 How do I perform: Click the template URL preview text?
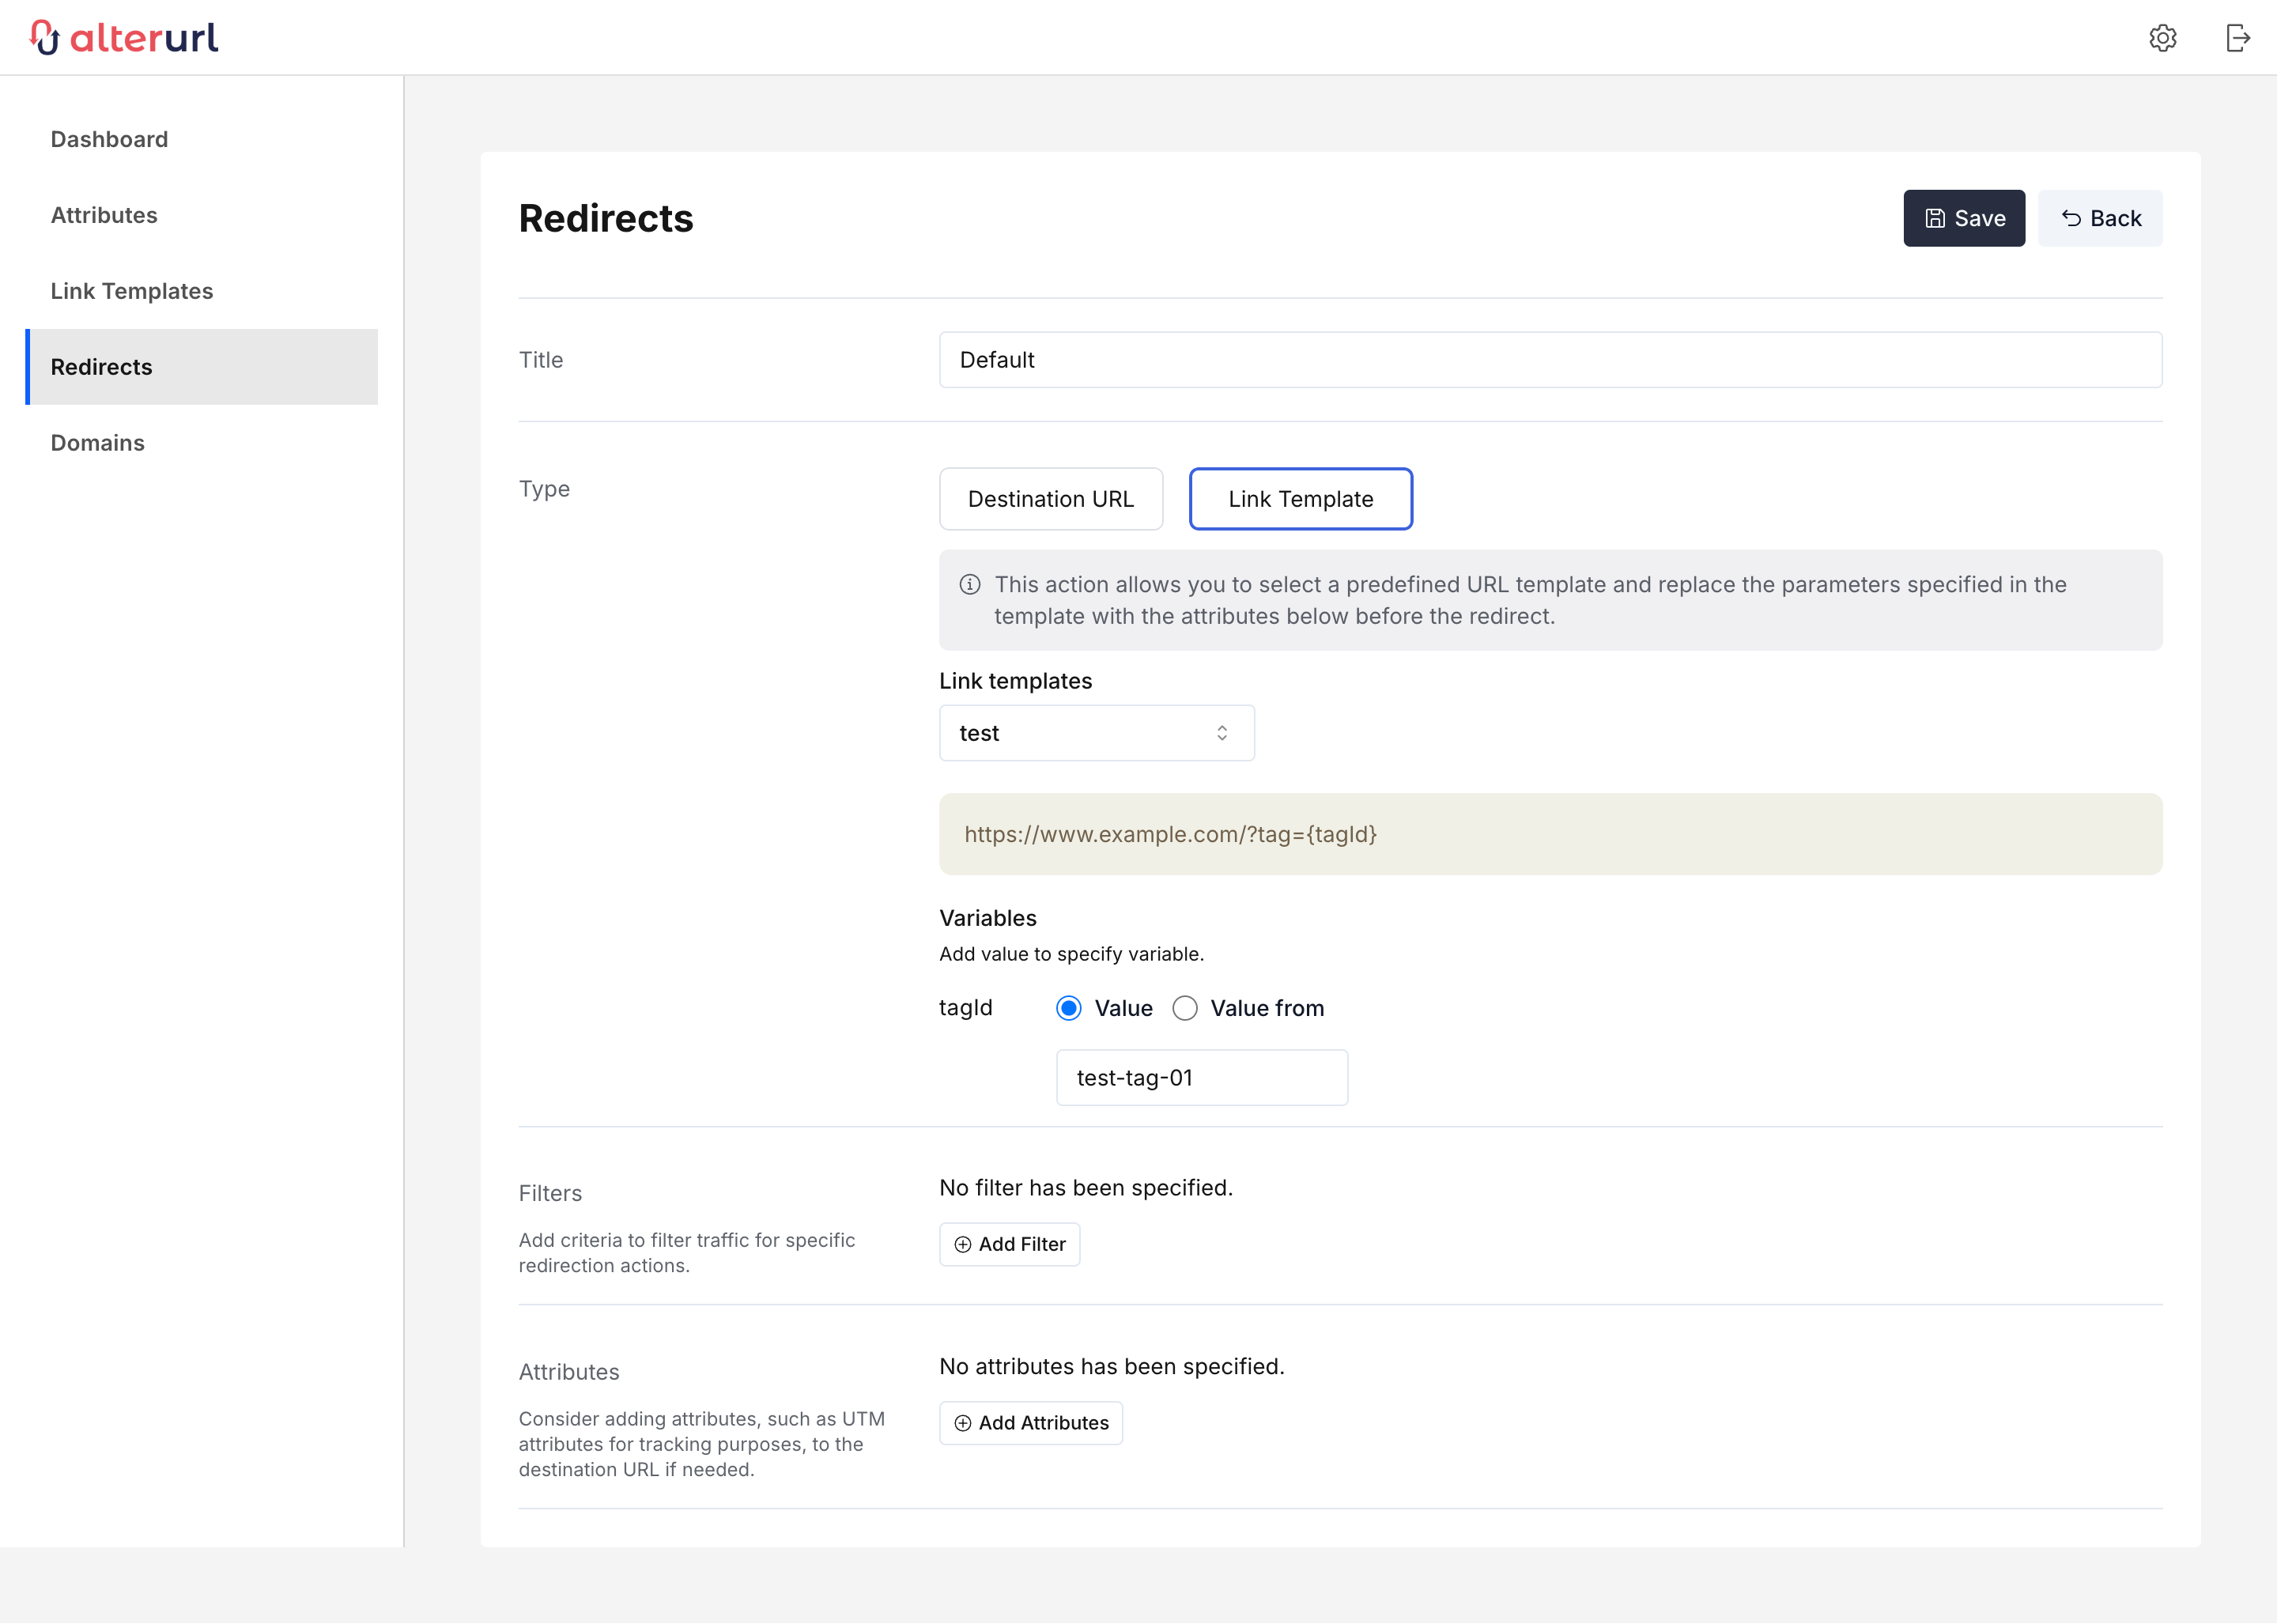click(x=1170, y=835)
